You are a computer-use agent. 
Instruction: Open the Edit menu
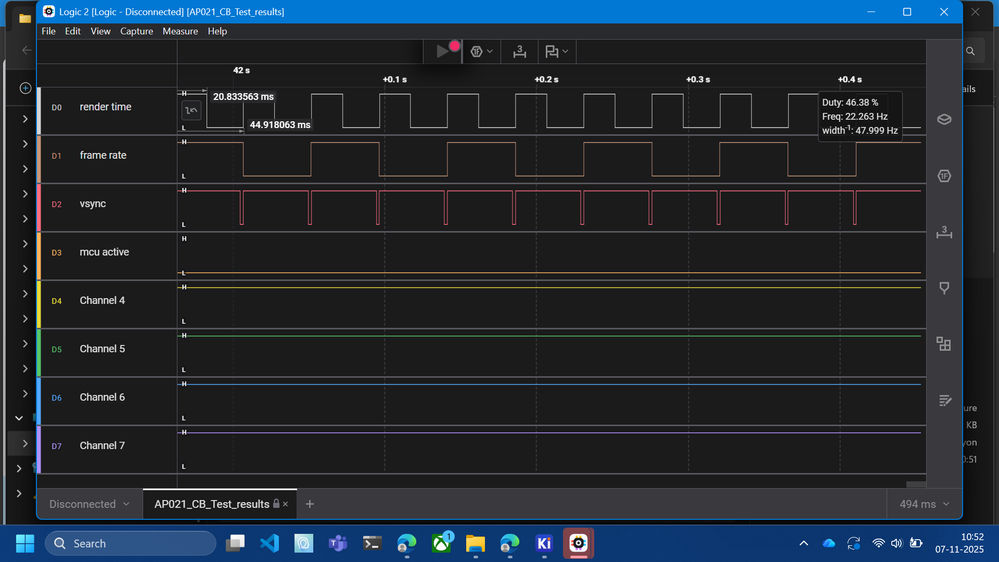(x=73, y=31)
